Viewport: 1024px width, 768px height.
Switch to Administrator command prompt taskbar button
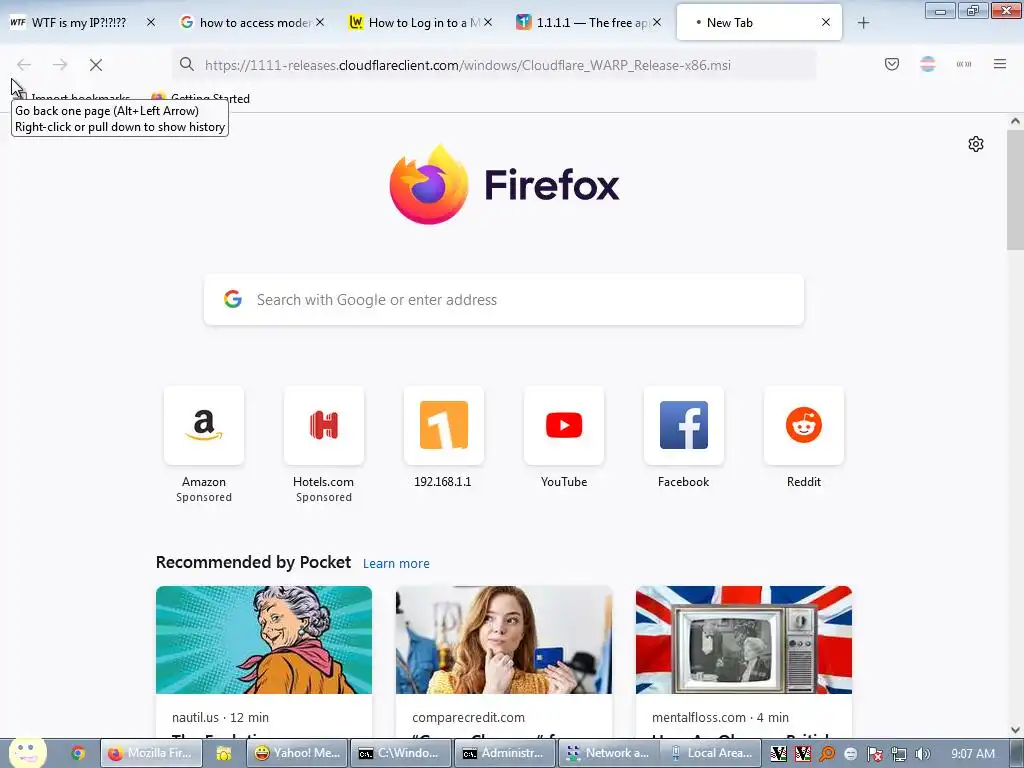(x=504, y=753)
